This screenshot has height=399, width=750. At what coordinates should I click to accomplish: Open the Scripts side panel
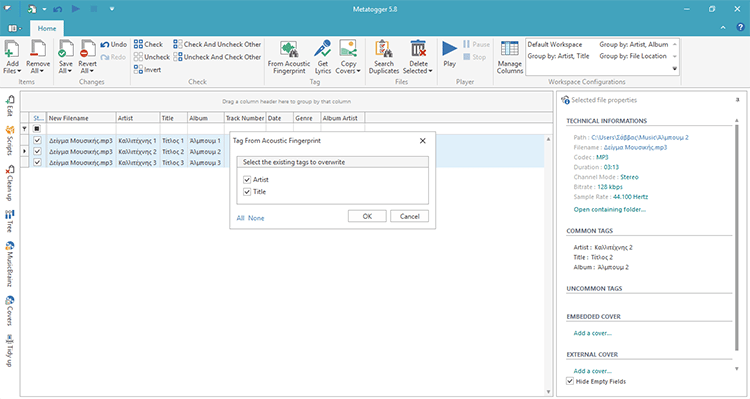(x=9, y=141)
